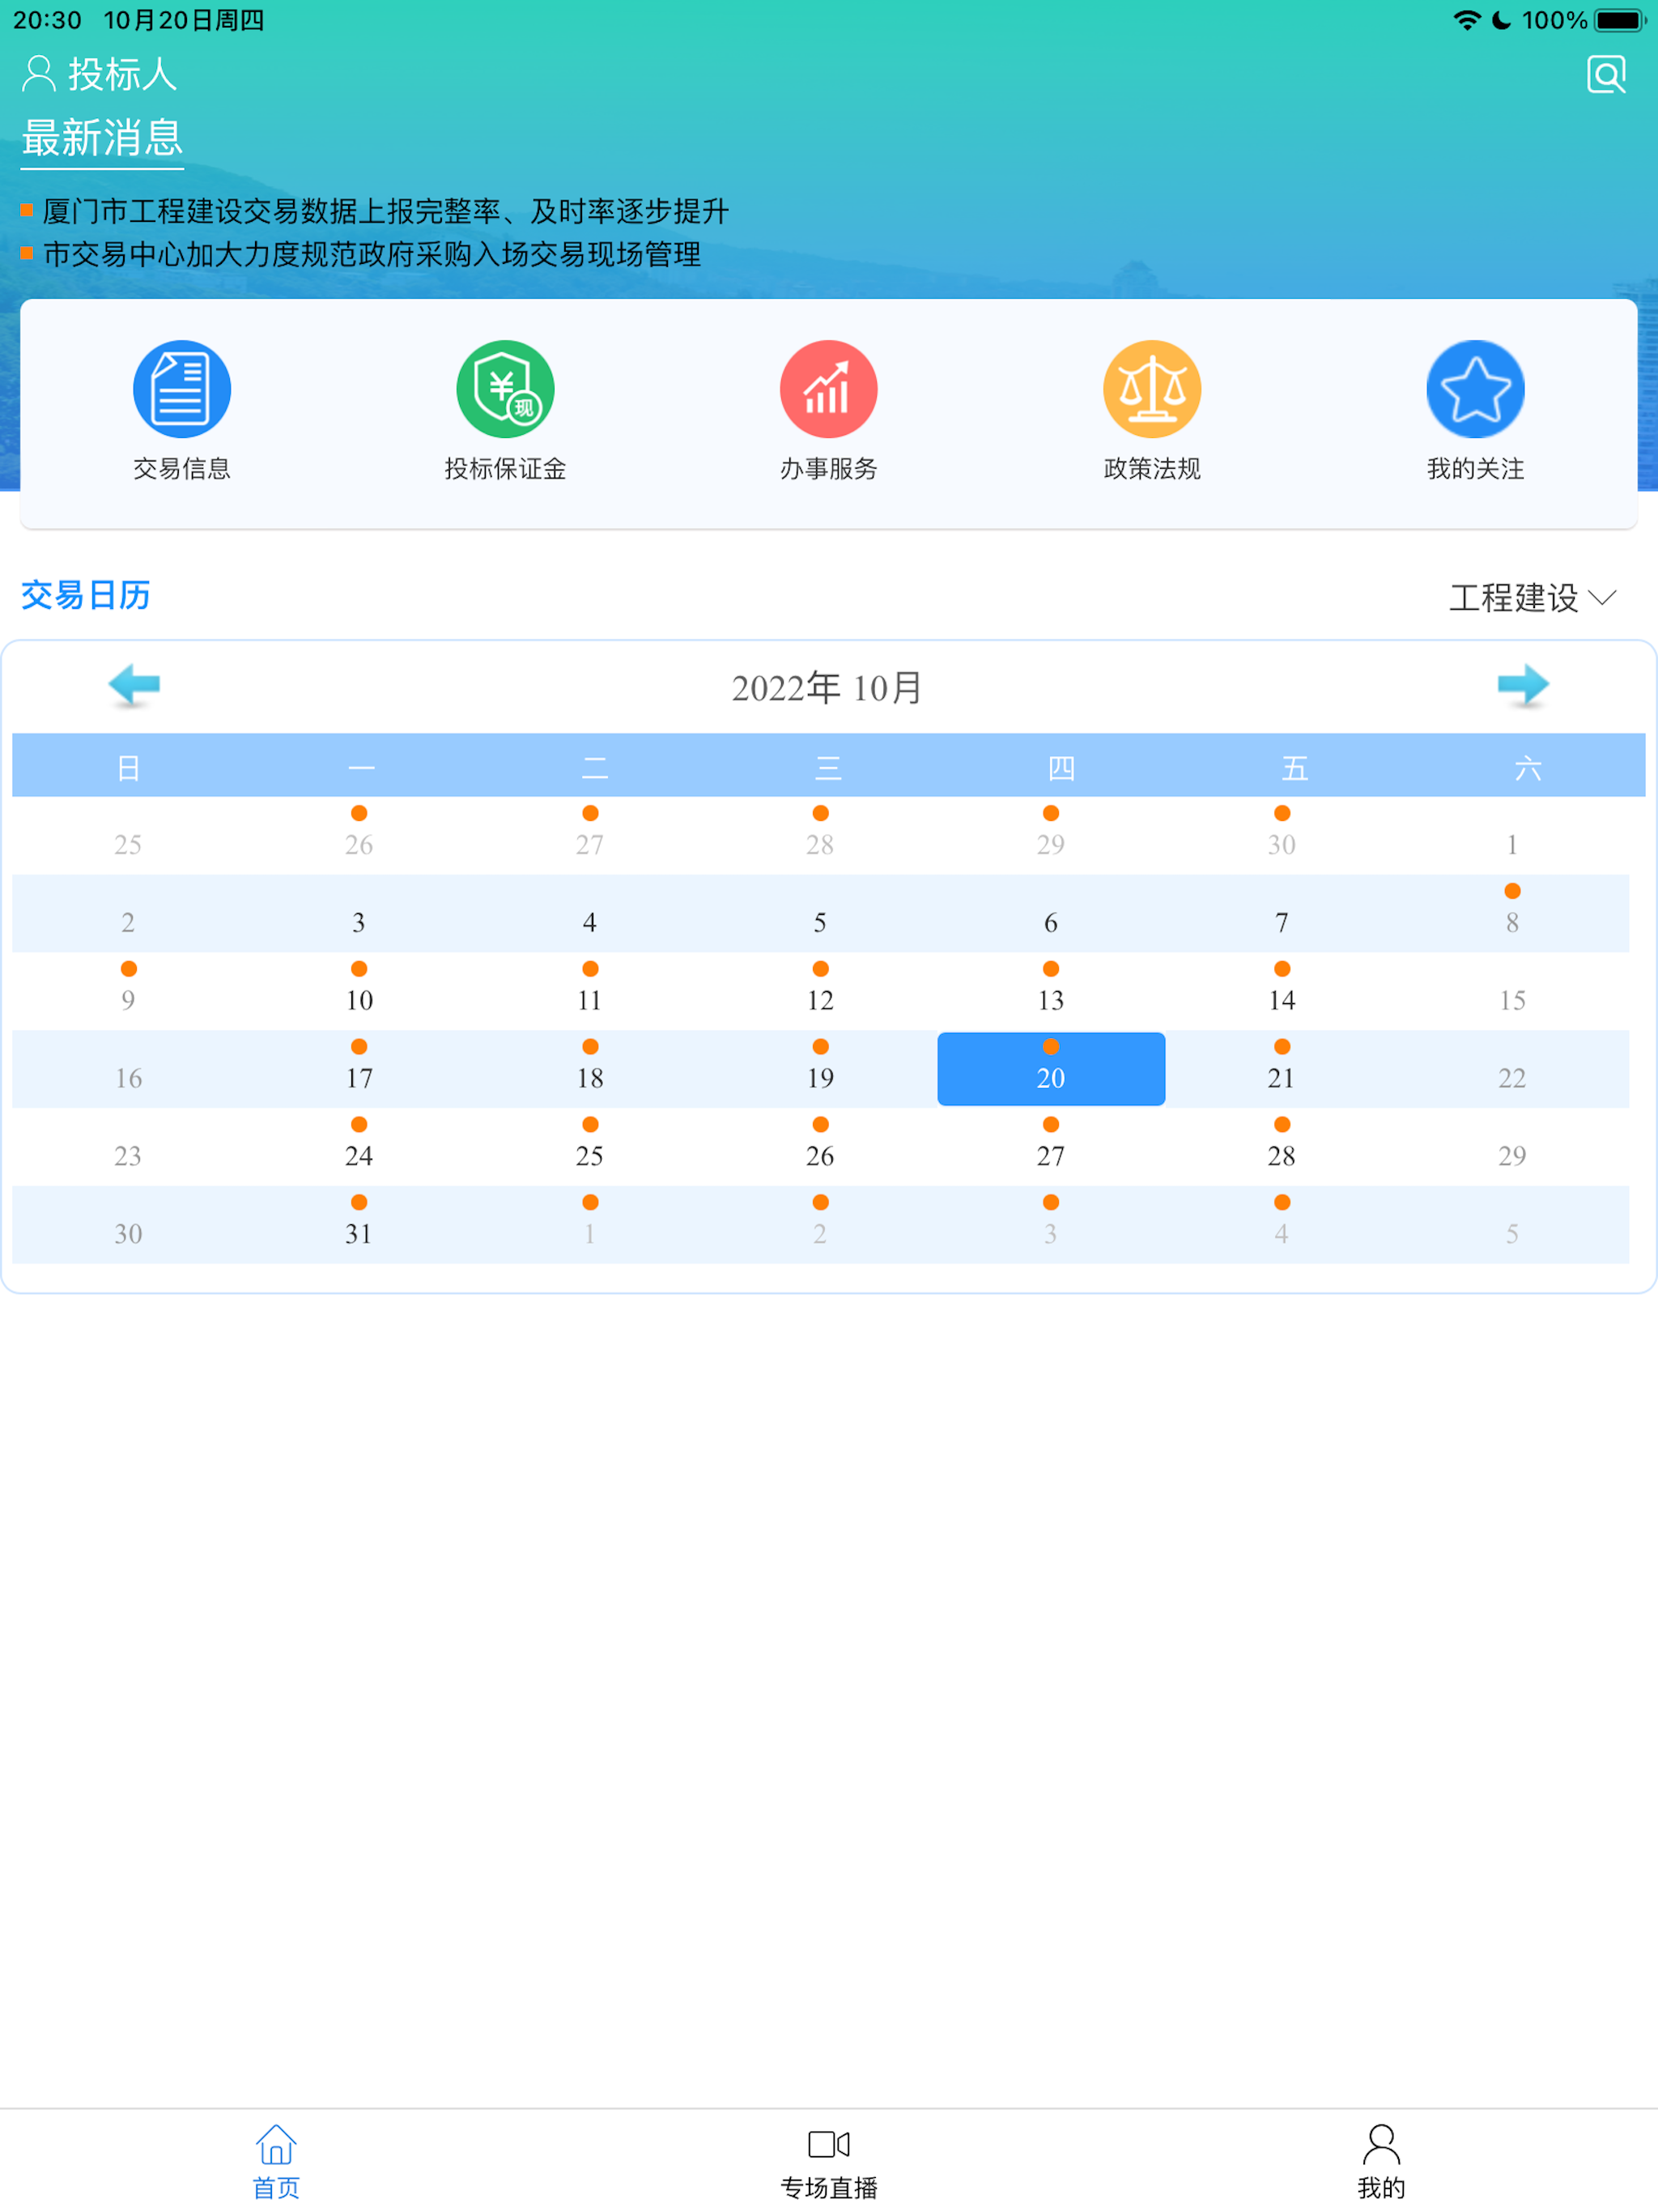Image resolution: width=1658 pixels, height=2212 pixels.
Task: Select October 11 on calendar
Action: tap(590, 990)
